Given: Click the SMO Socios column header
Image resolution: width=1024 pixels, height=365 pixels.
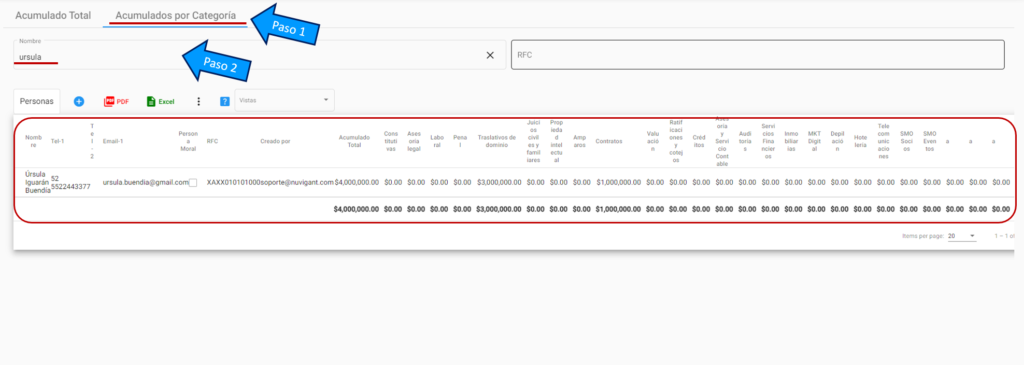Looking at the screenshot, I should [906, 140].
